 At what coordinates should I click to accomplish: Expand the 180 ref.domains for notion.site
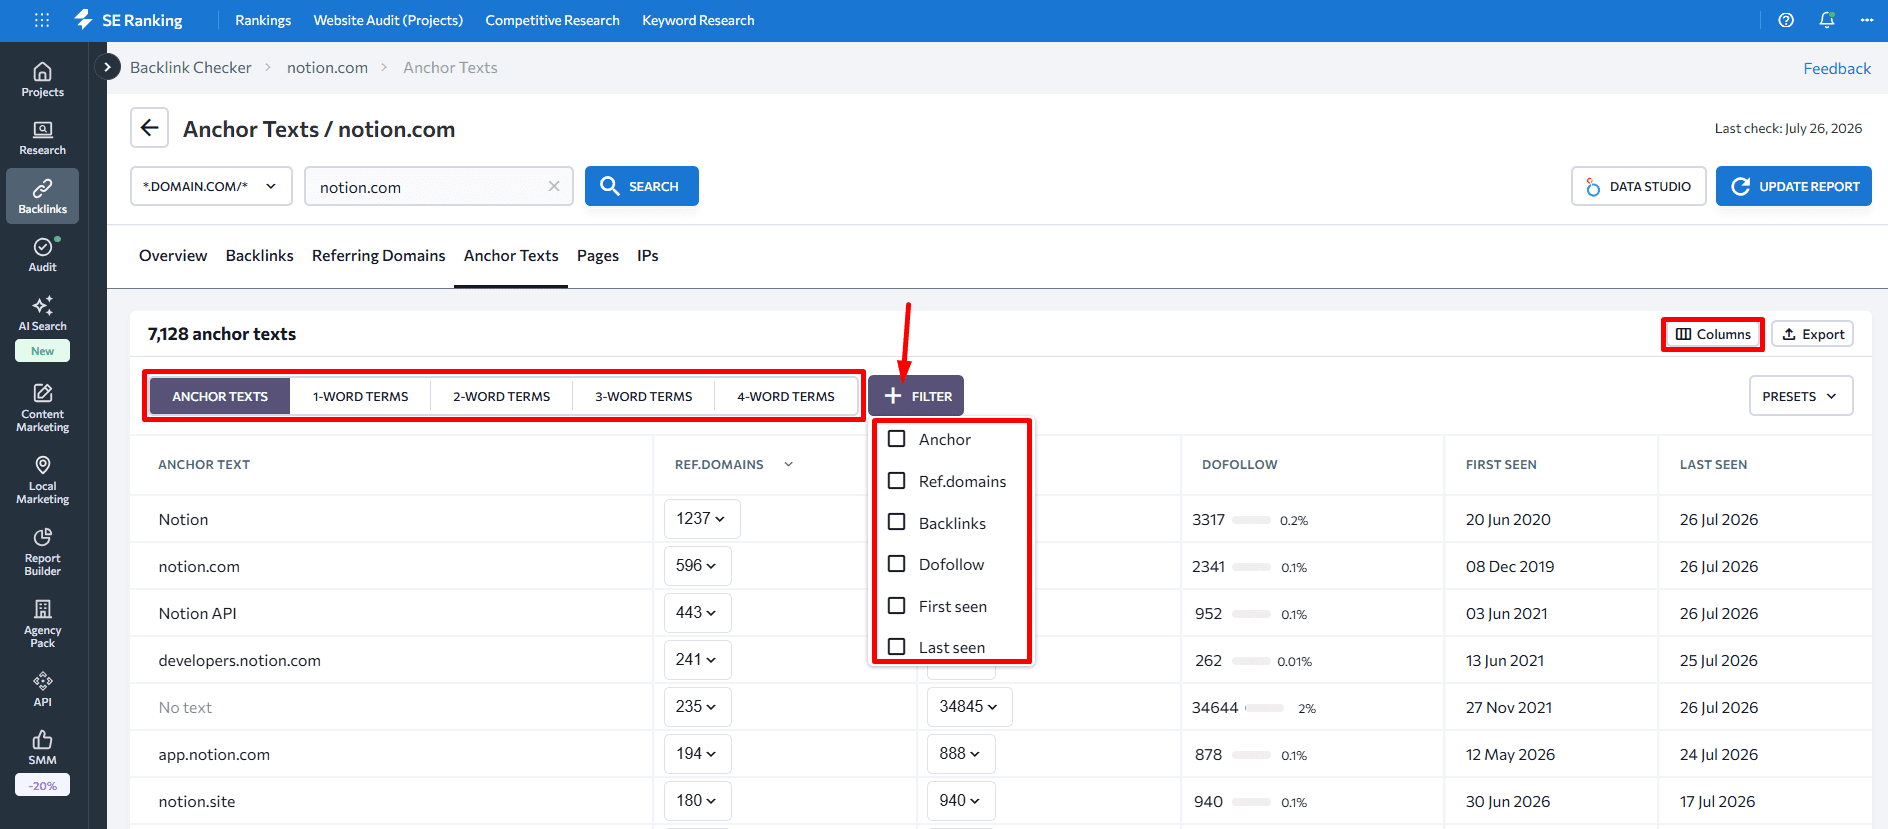[697, 801]
